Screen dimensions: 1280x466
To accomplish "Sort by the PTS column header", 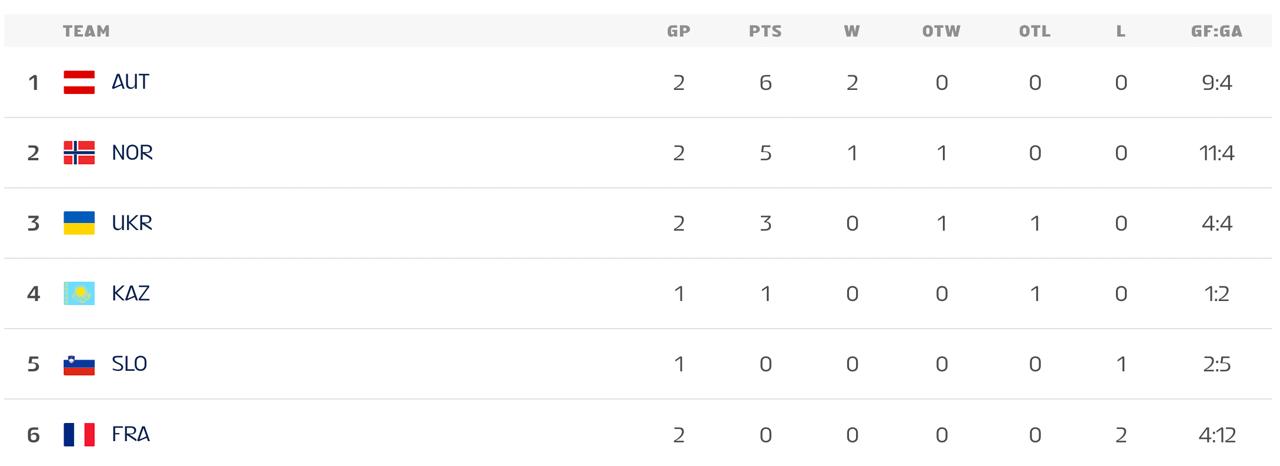I will pyautogui.click(x=765, y=31).
